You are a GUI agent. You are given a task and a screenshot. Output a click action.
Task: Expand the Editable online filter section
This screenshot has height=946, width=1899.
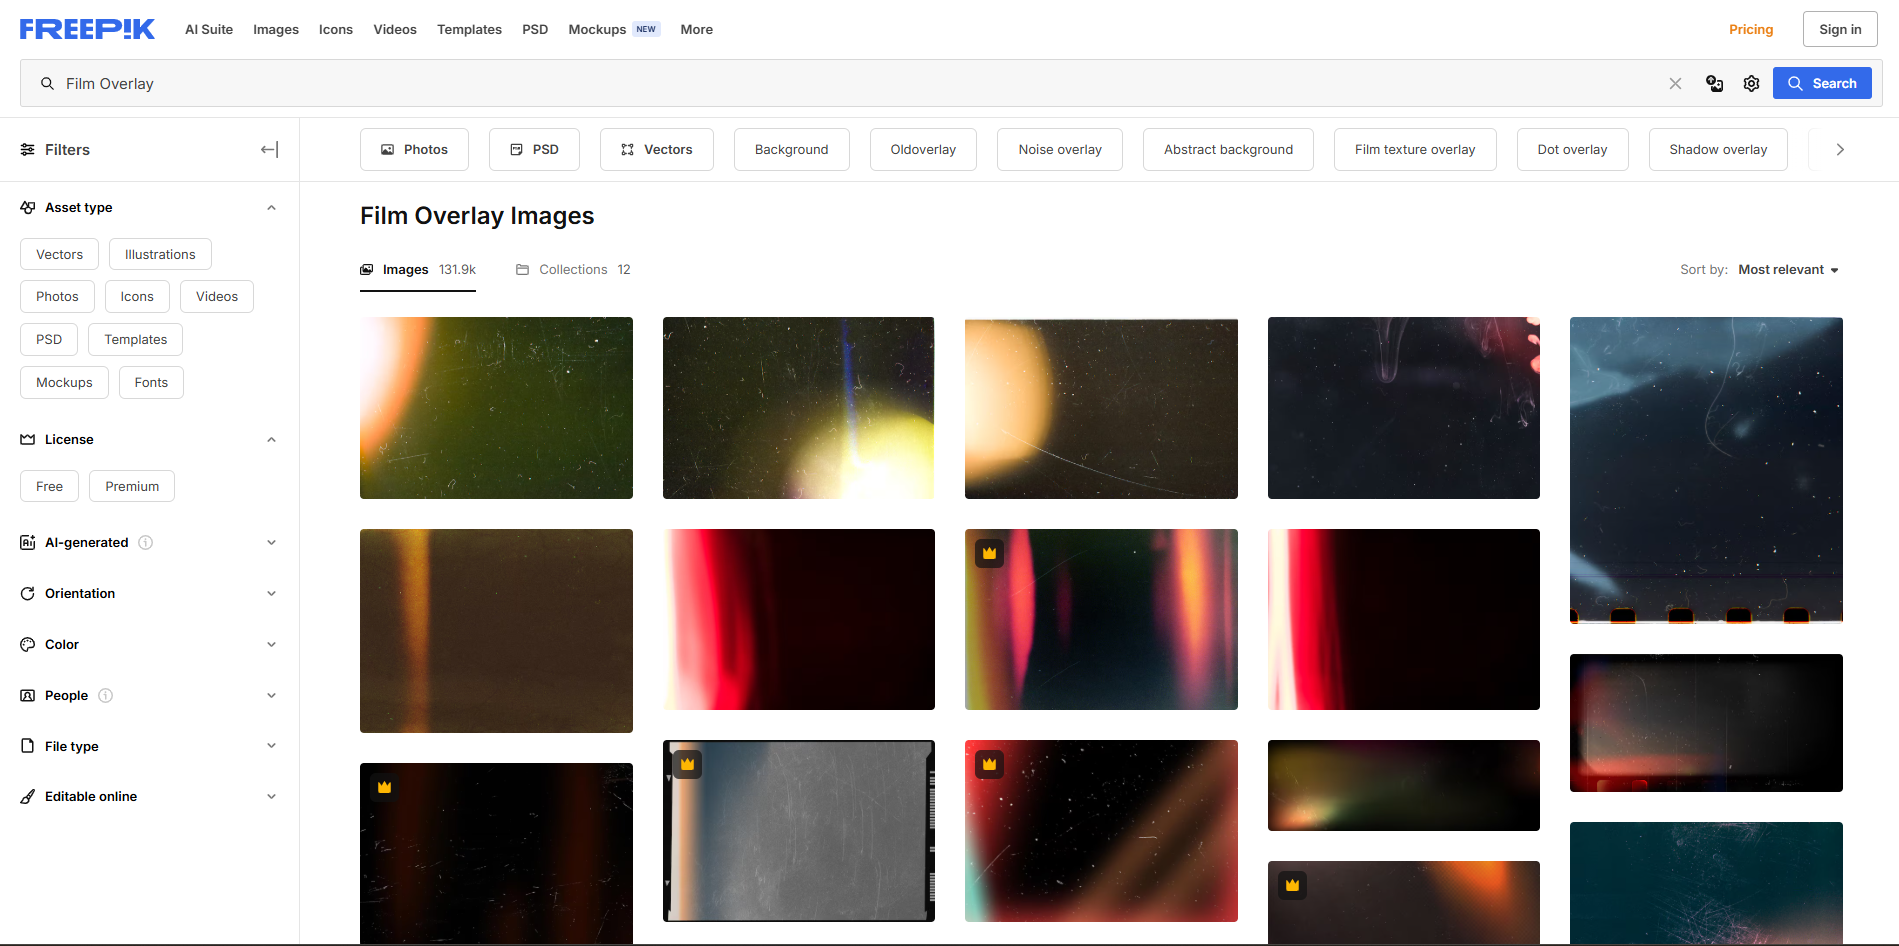[x=271, y=797]
